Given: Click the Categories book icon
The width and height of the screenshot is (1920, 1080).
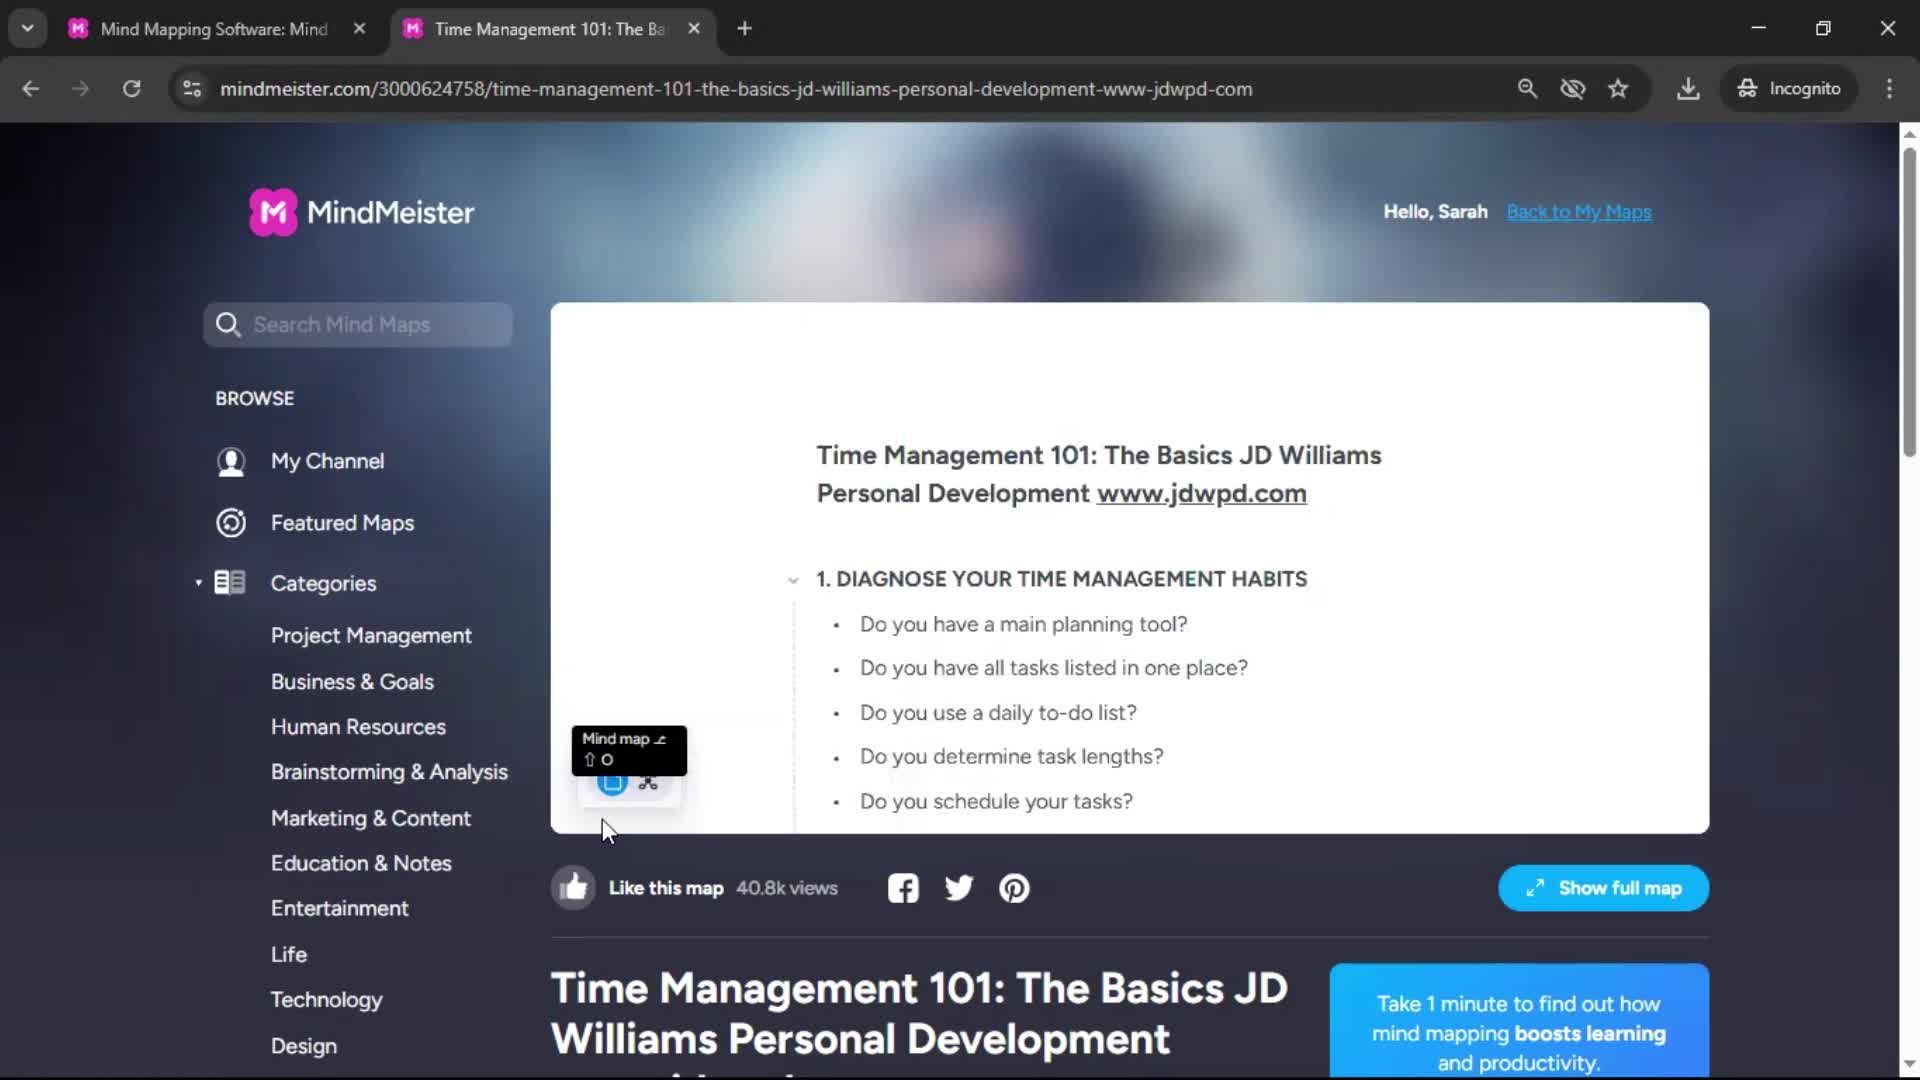Looking at the screenshot, I should [230, 583].
